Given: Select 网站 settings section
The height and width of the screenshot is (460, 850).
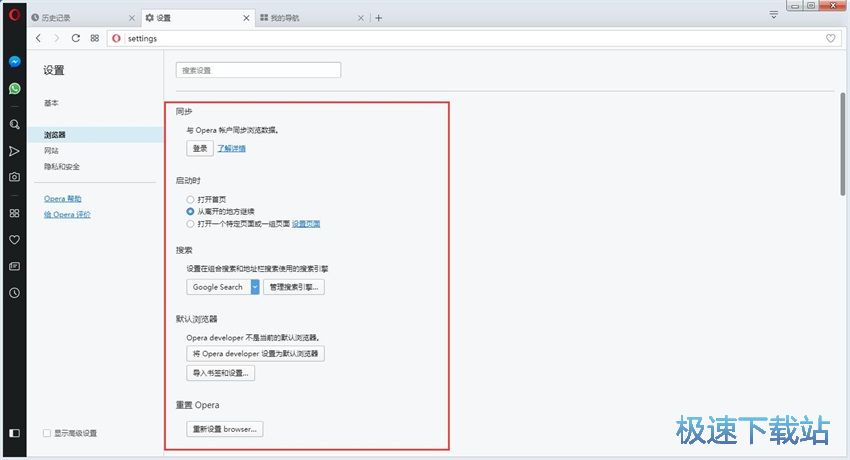Looking at the screenshot, I should click(x=51, y=151).
